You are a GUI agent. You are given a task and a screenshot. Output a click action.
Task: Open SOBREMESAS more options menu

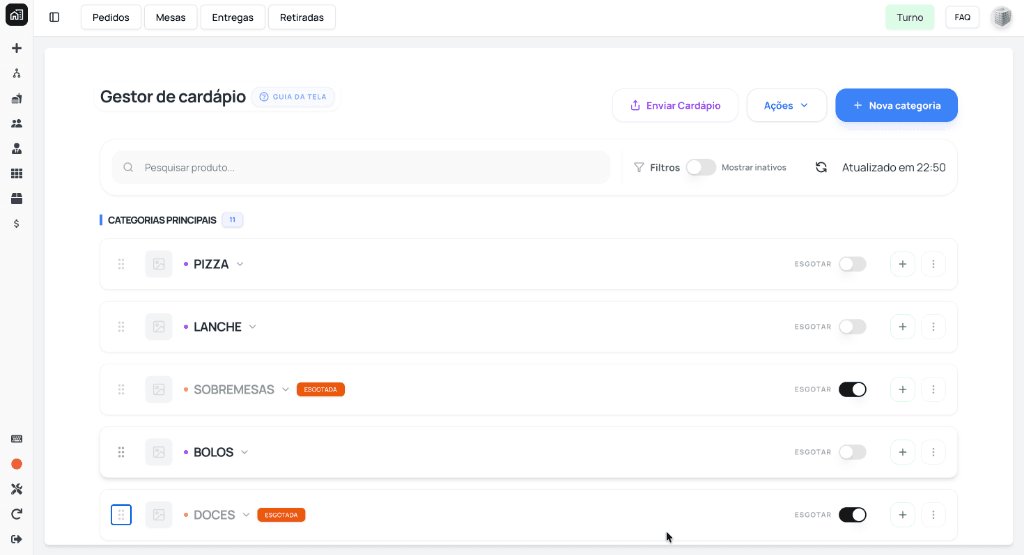point(933,389)
